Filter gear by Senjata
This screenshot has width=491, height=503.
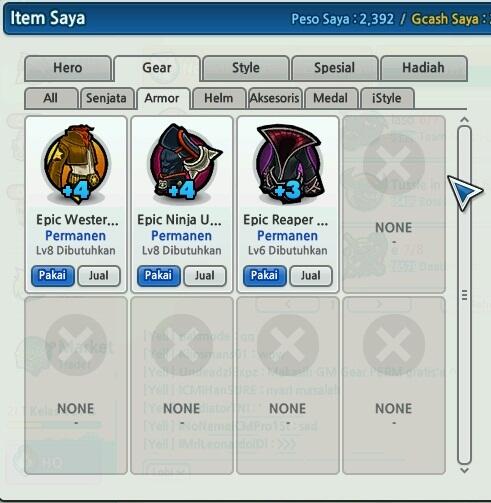coord(107,98)
